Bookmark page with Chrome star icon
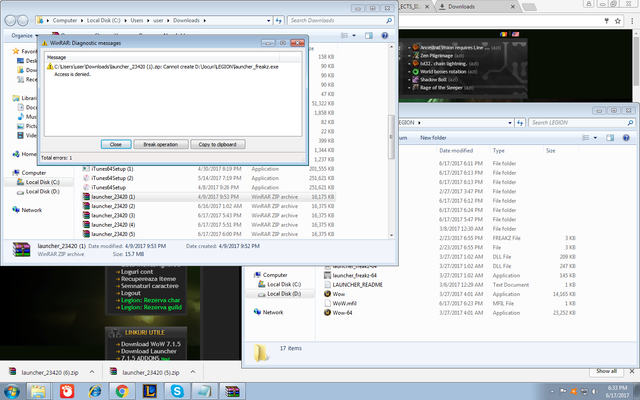Viewport: 640px width, 400px height. (618, 21)
